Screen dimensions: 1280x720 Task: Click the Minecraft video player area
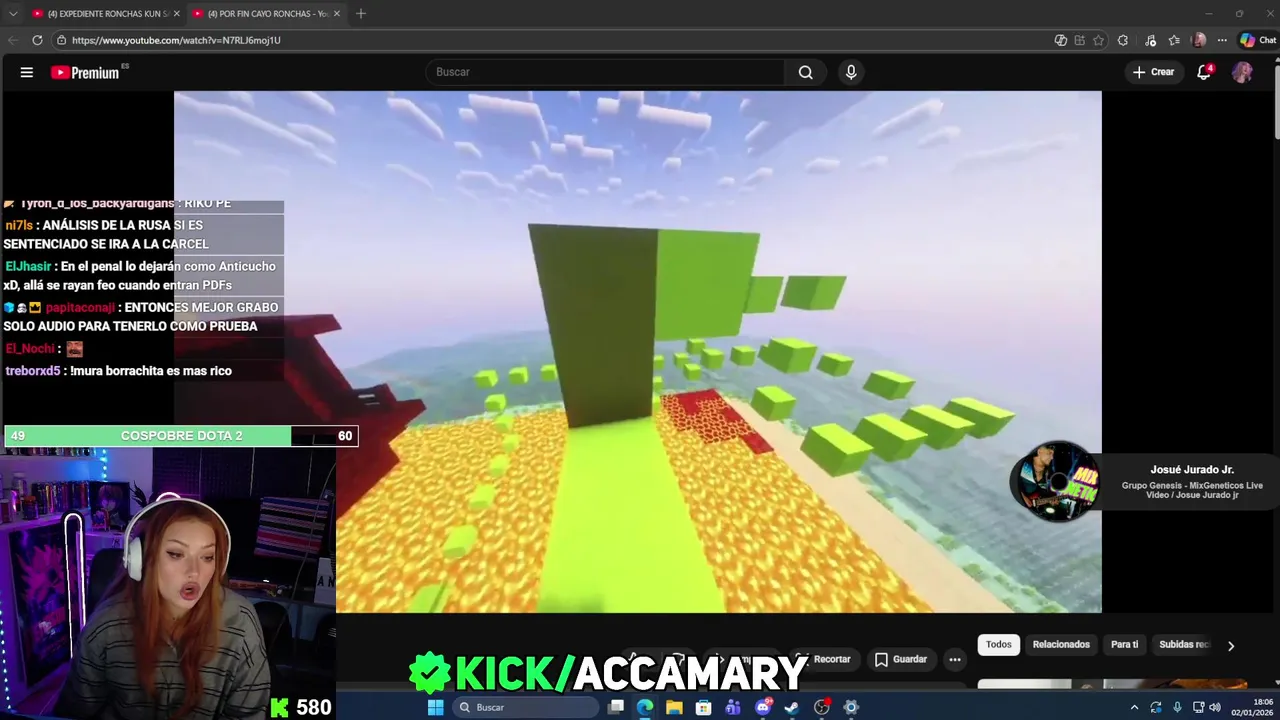pyautogui.click(x=638, y=351)
